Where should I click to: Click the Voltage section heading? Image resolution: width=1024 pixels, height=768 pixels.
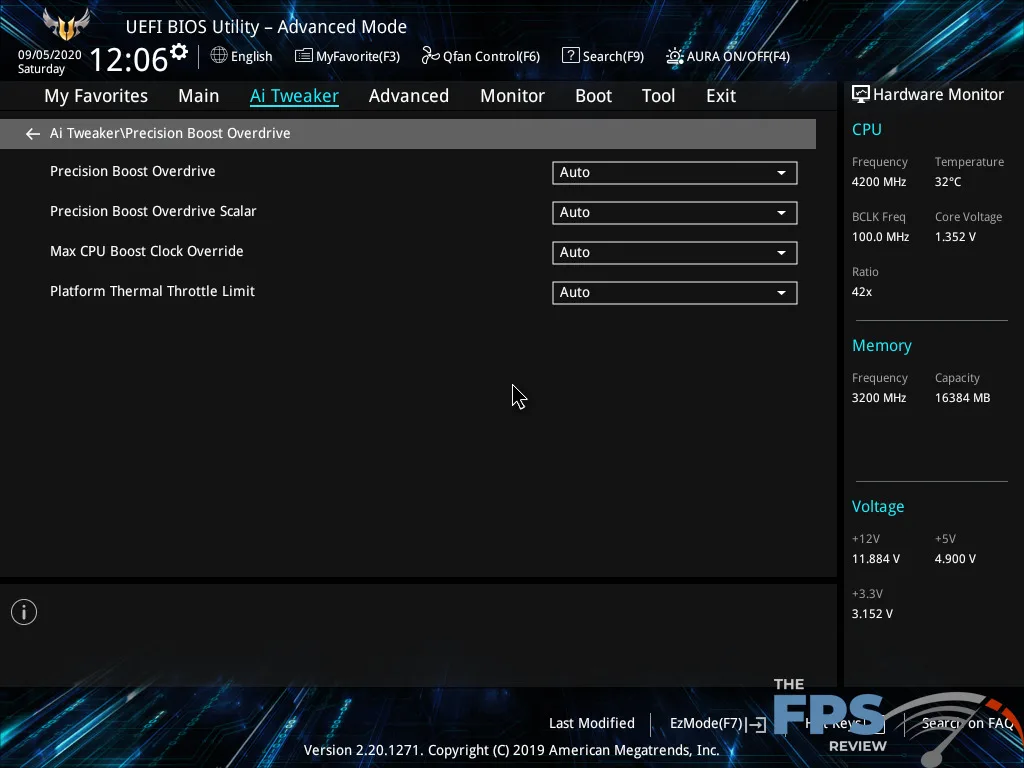tap(878, 507)
